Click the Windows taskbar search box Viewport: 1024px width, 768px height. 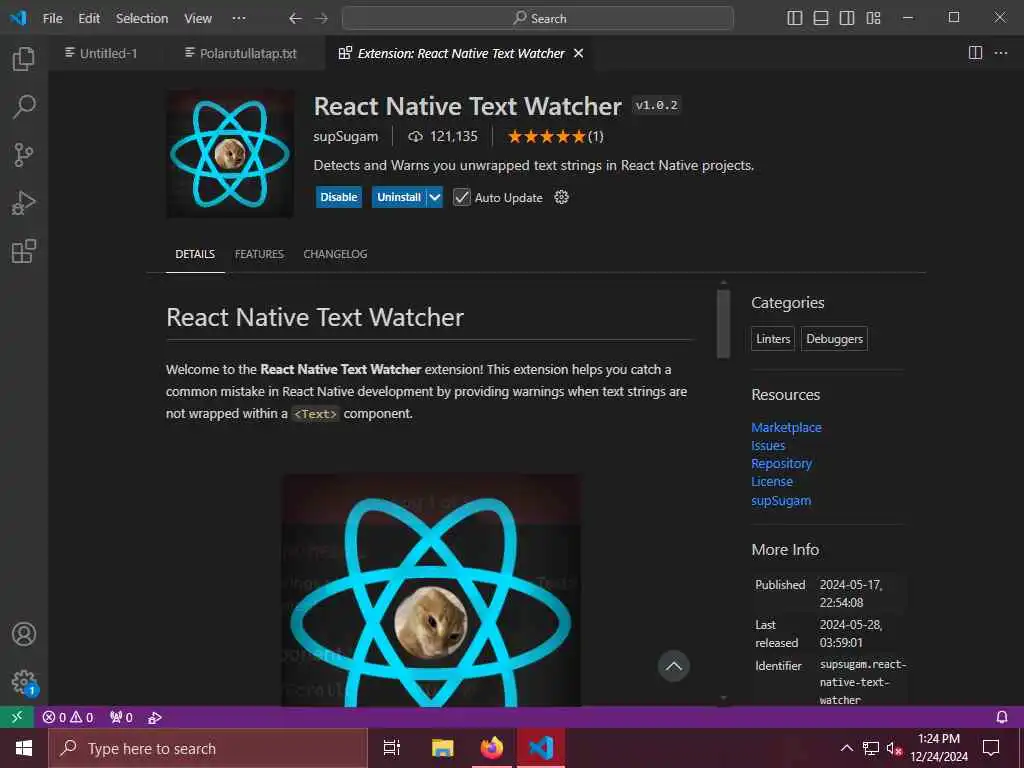tap(208, 748)
